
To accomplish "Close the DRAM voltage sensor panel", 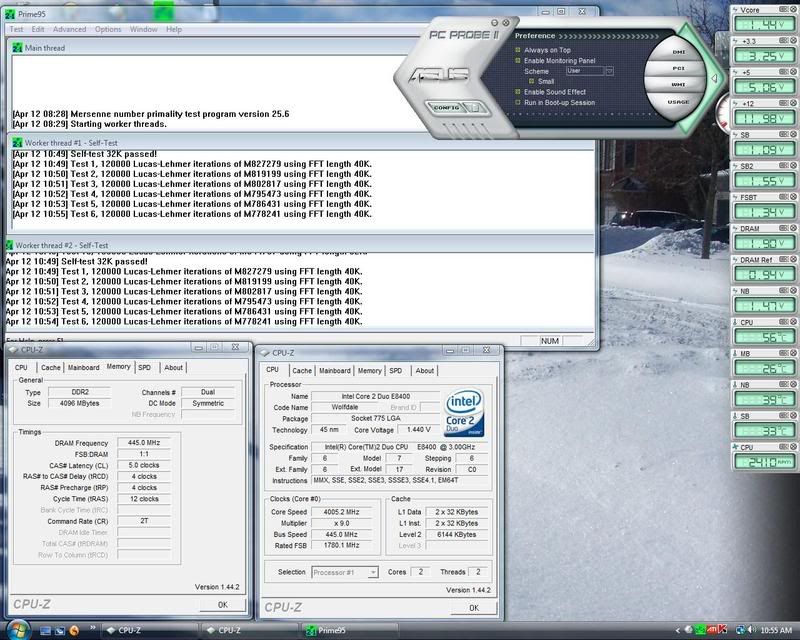I will coord(793,228).
